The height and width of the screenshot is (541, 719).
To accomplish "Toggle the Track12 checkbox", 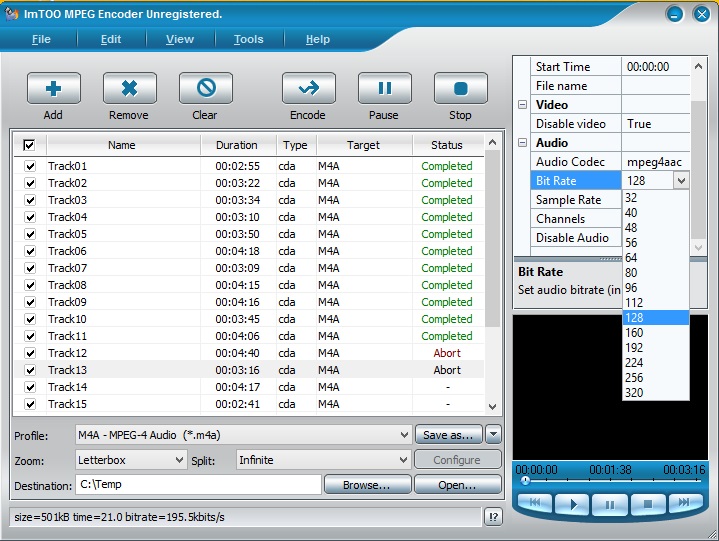I will click(30, 353).
